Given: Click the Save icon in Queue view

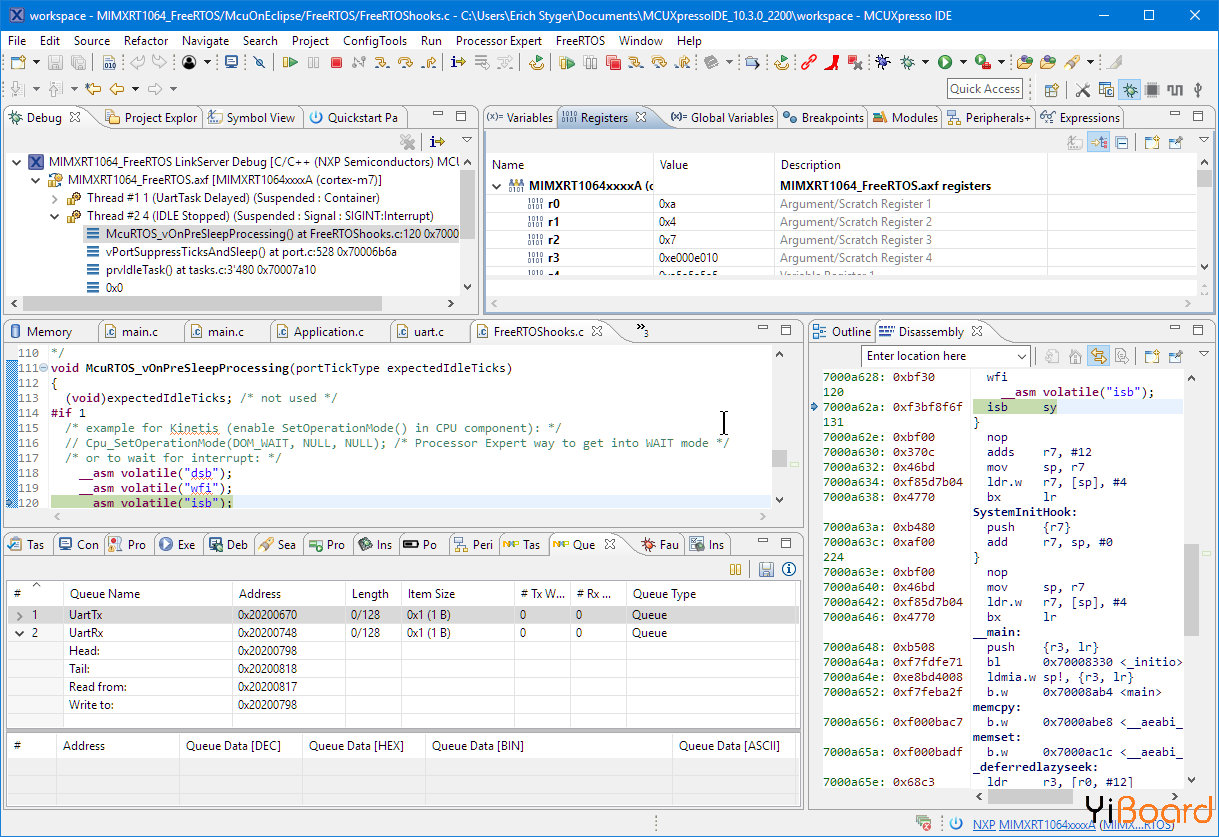Looking at the screenshot, I should (x=766, y=569).
